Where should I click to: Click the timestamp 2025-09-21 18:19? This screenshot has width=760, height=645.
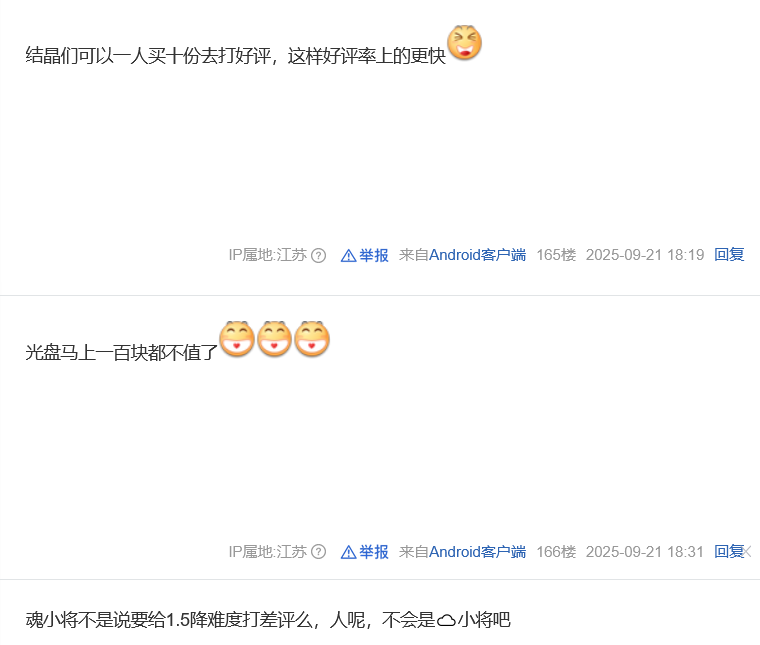click(x=645, y=255)
